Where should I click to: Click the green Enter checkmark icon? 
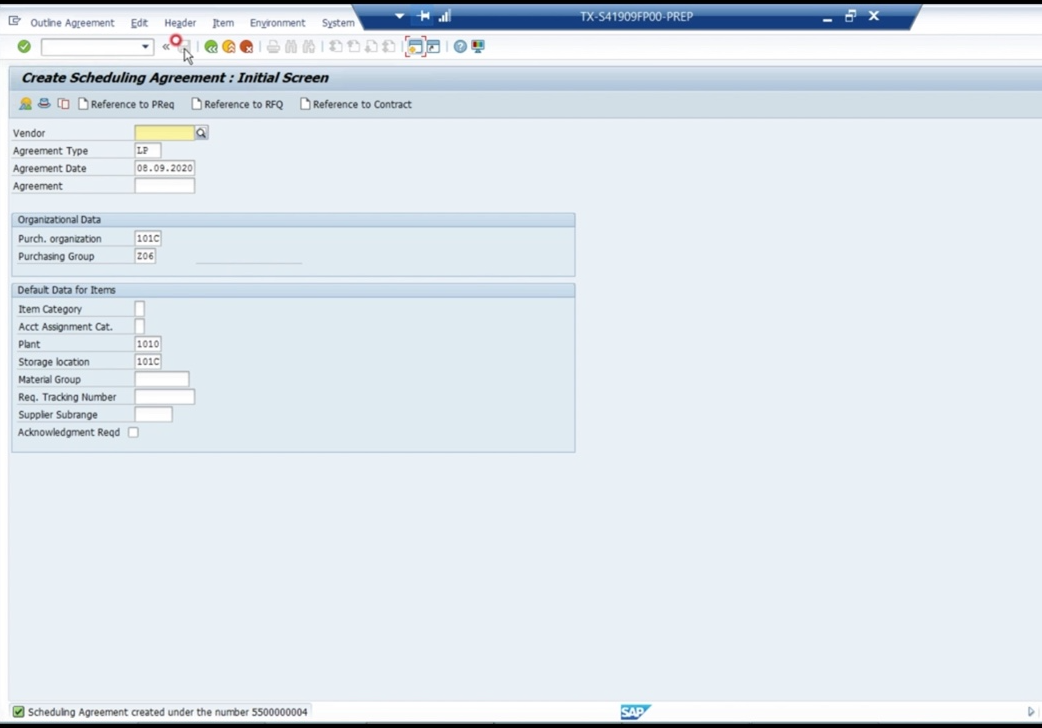point(24,47)
